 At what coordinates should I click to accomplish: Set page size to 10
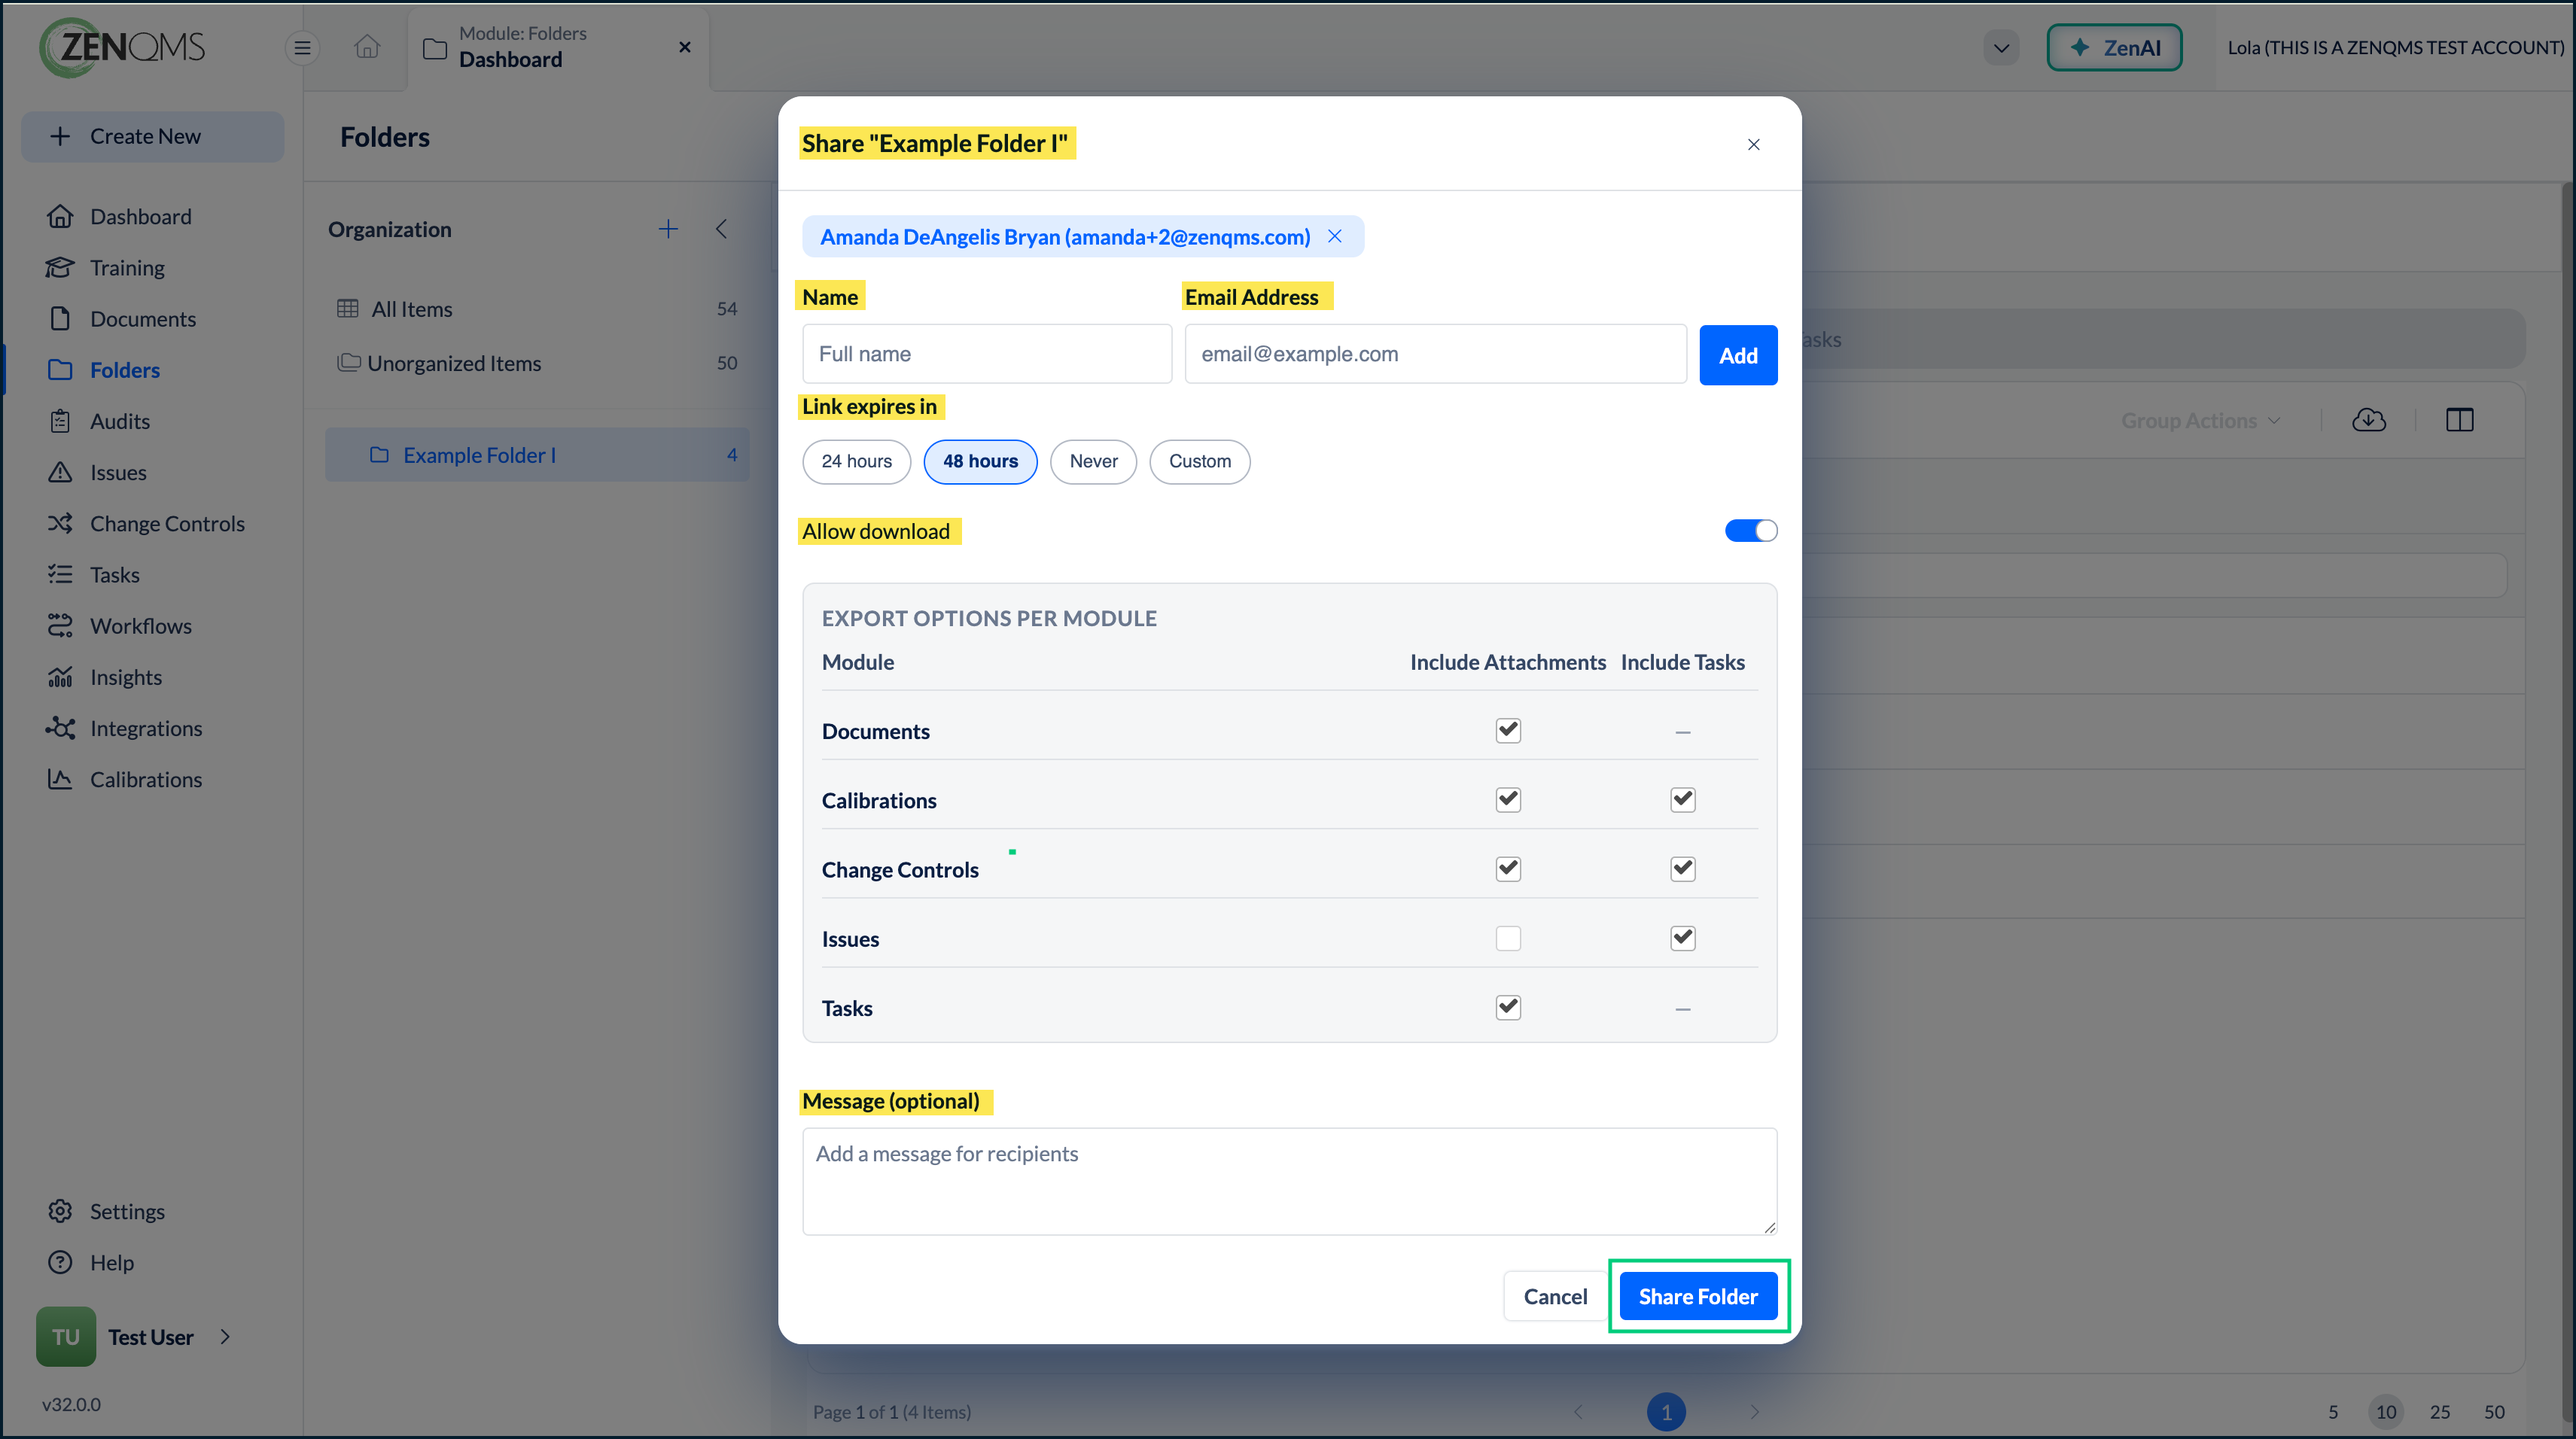tap(2386, 1411)
